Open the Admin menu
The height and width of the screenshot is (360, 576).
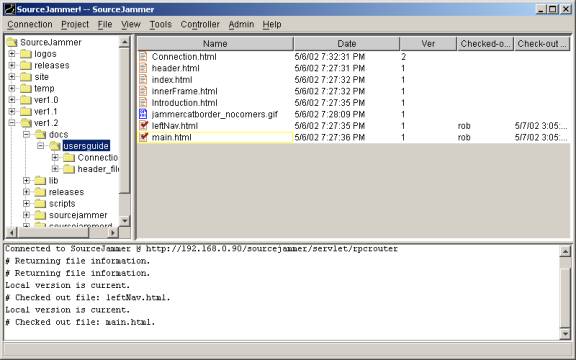coord(241,25)
